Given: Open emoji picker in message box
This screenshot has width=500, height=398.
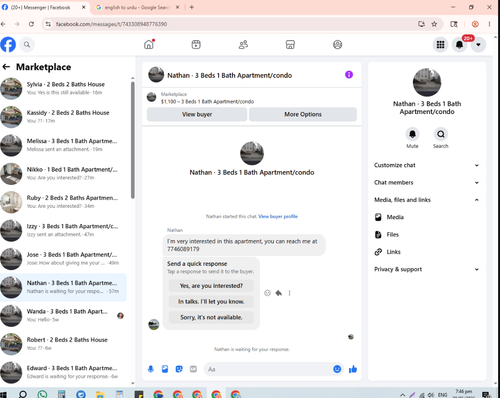Looking at the screenshot, I should 337,369.
